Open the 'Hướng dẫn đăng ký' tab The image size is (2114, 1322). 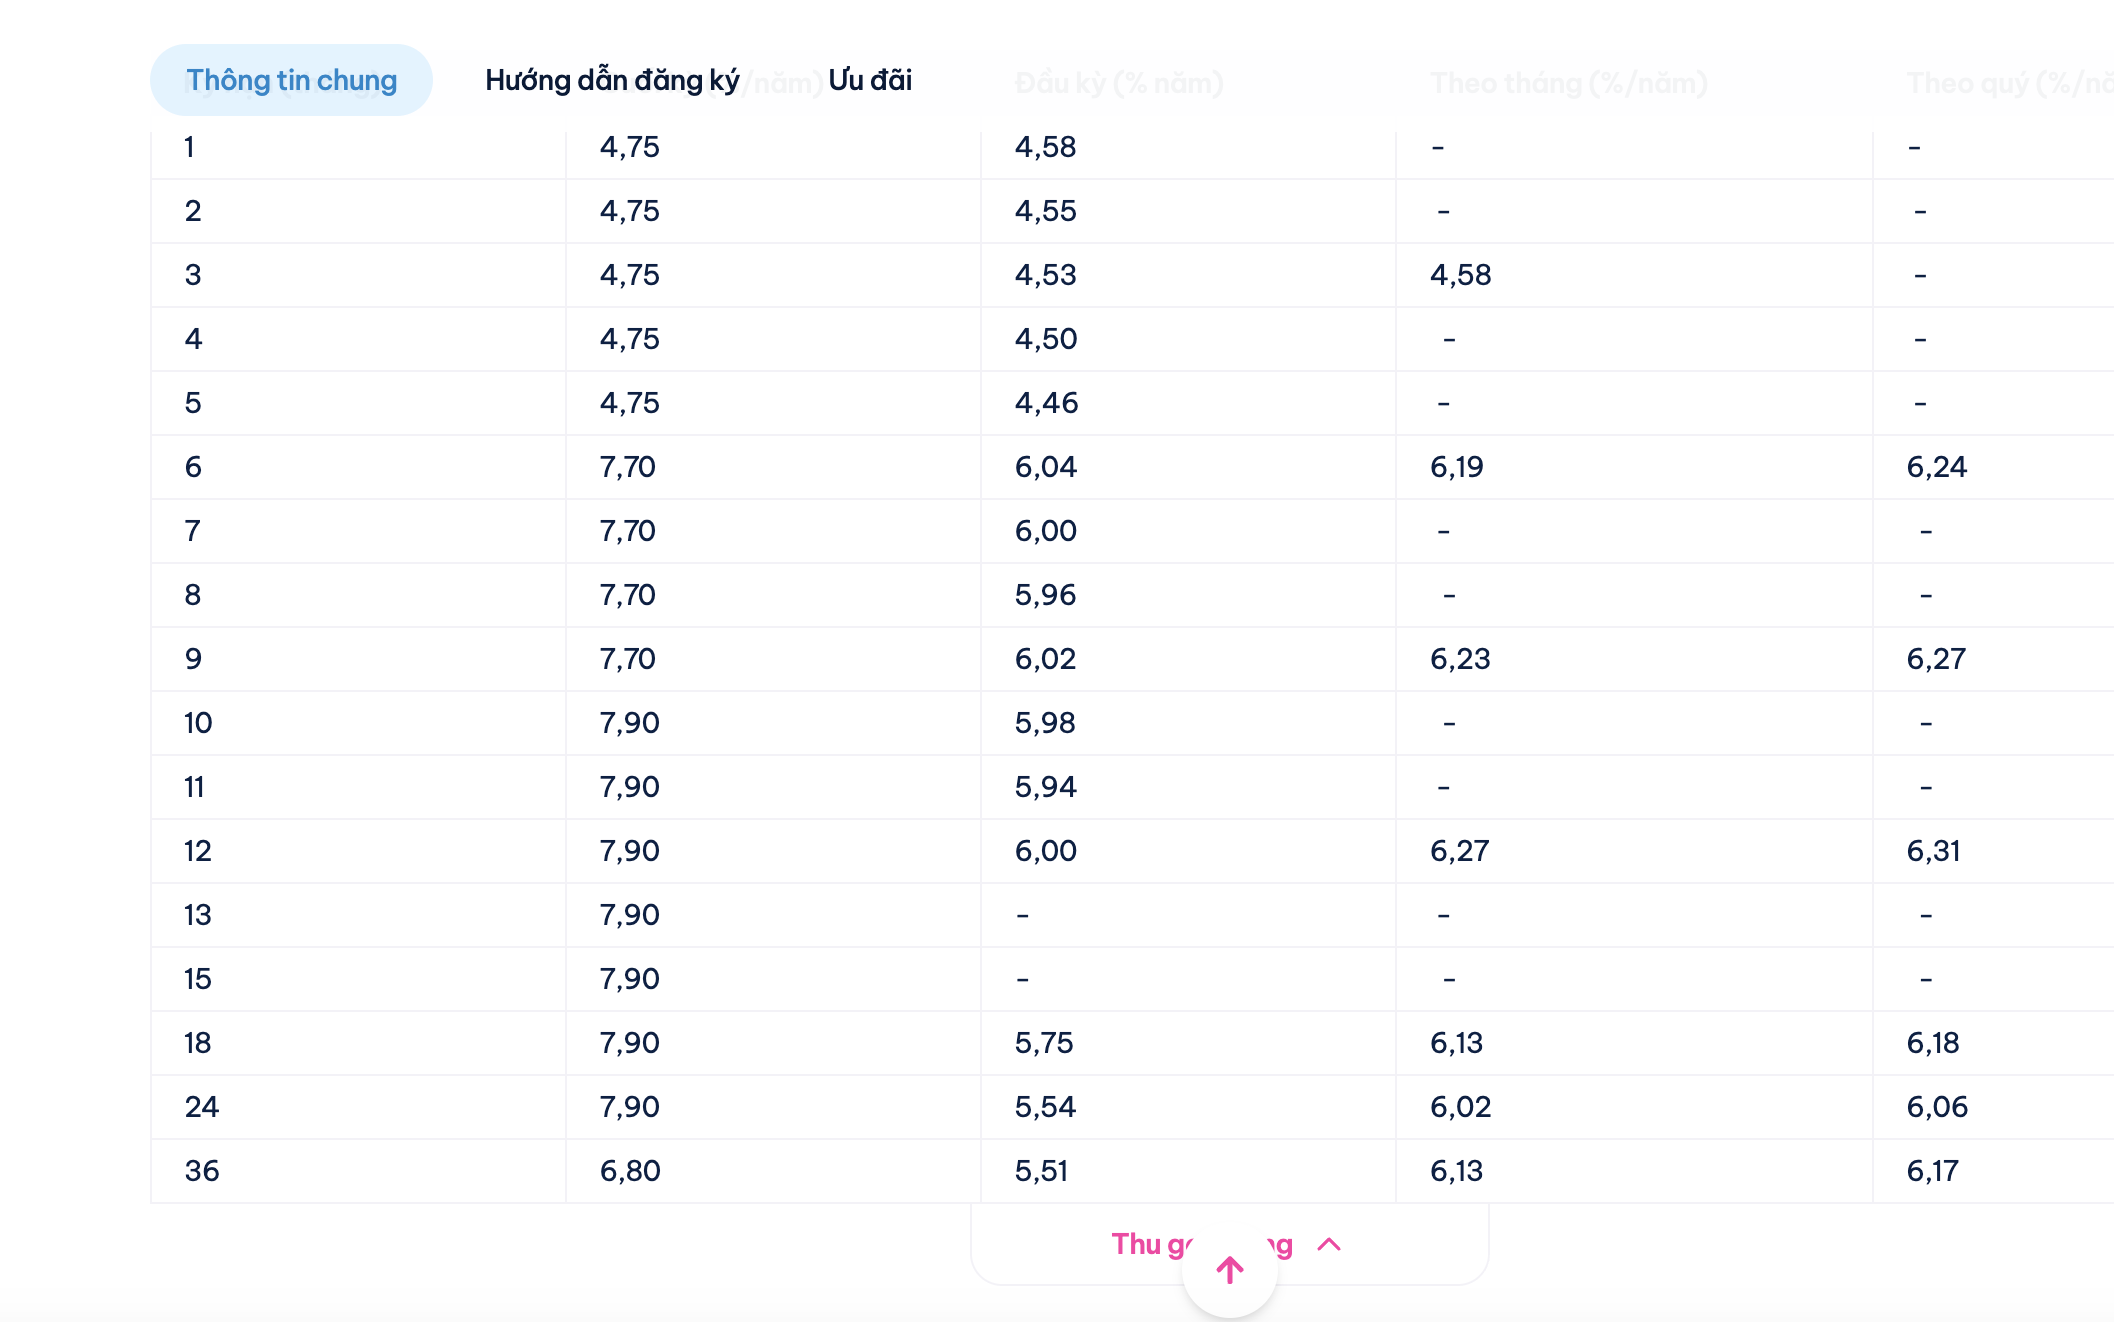(x=611, y=80)
